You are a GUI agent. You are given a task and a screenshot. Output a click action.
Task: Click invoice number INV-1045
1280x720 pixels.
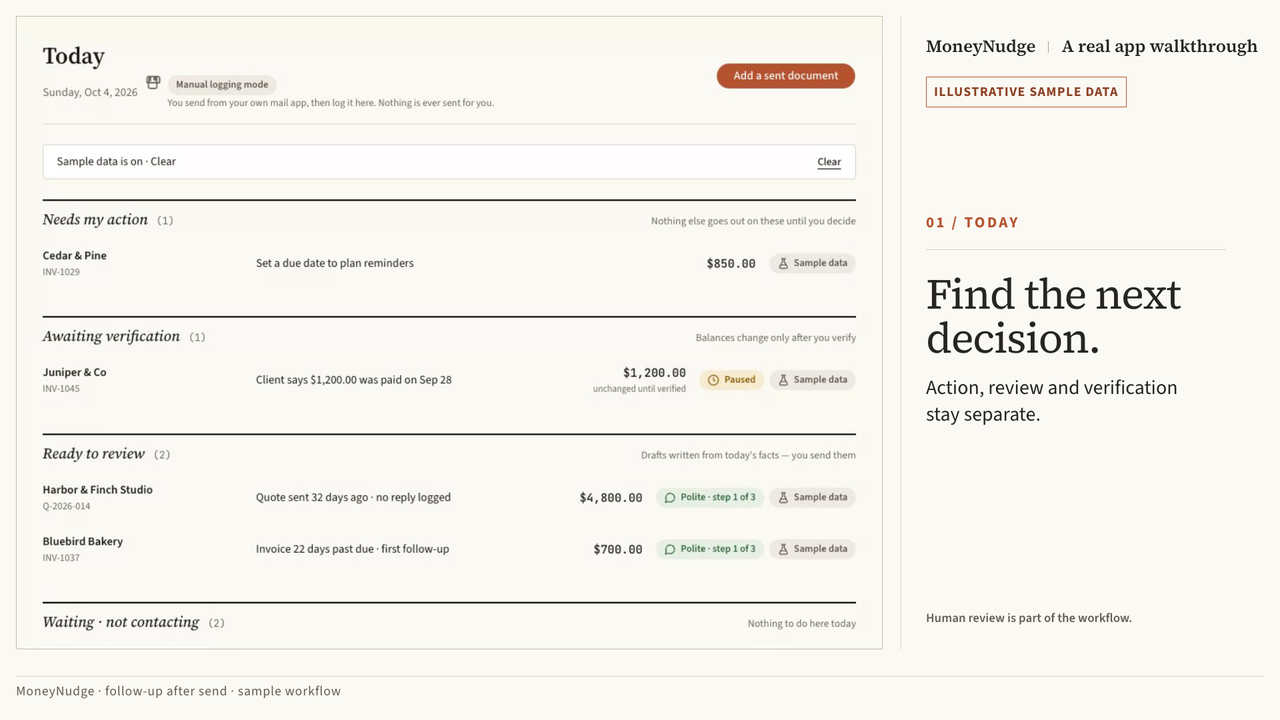(x=61, y=389)
